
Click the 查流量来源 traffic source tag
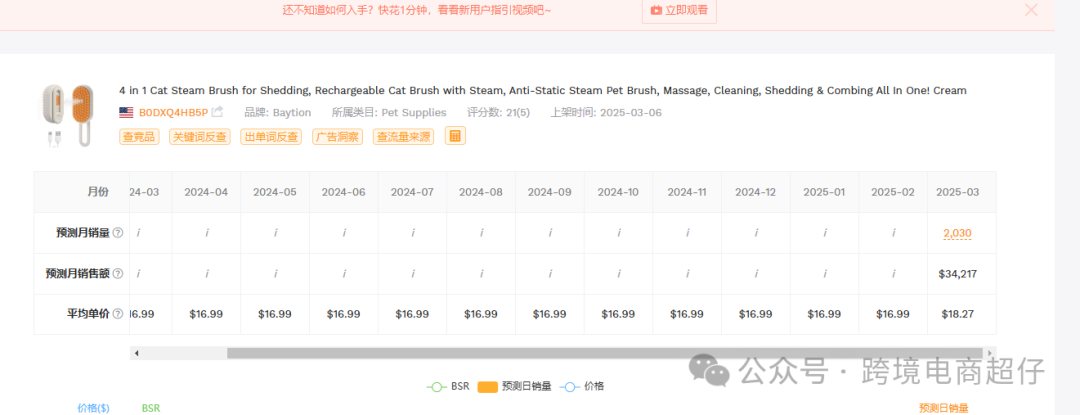coord(403,137)
